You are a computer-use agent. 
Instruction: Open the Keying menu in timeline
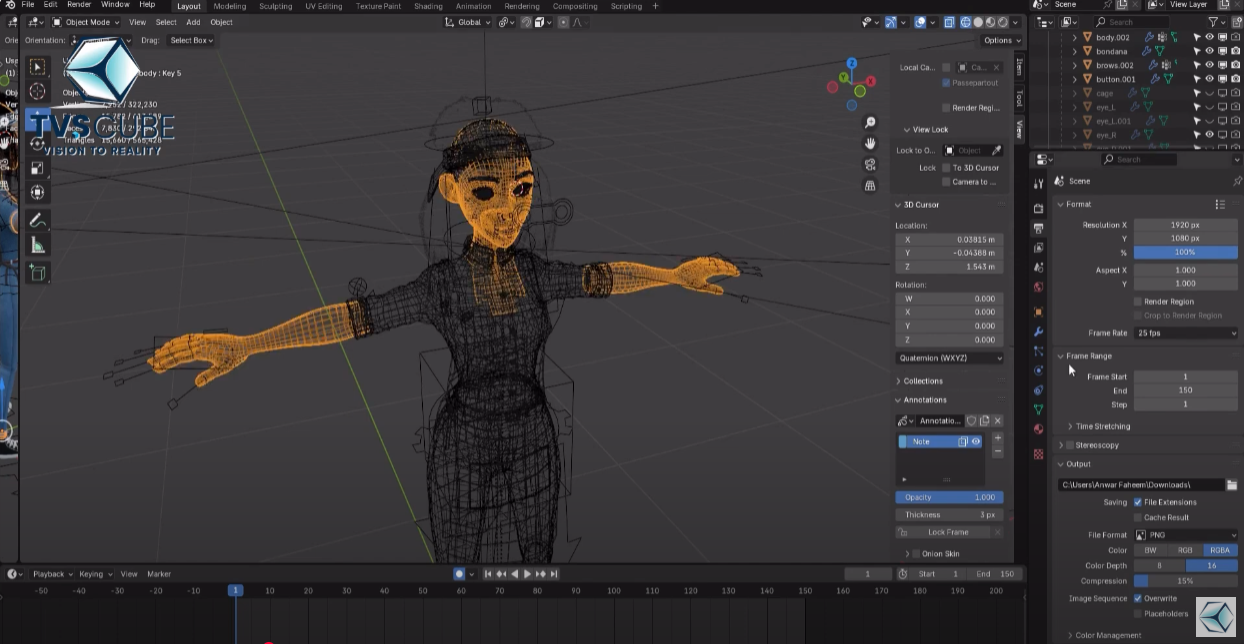(93, 574)
